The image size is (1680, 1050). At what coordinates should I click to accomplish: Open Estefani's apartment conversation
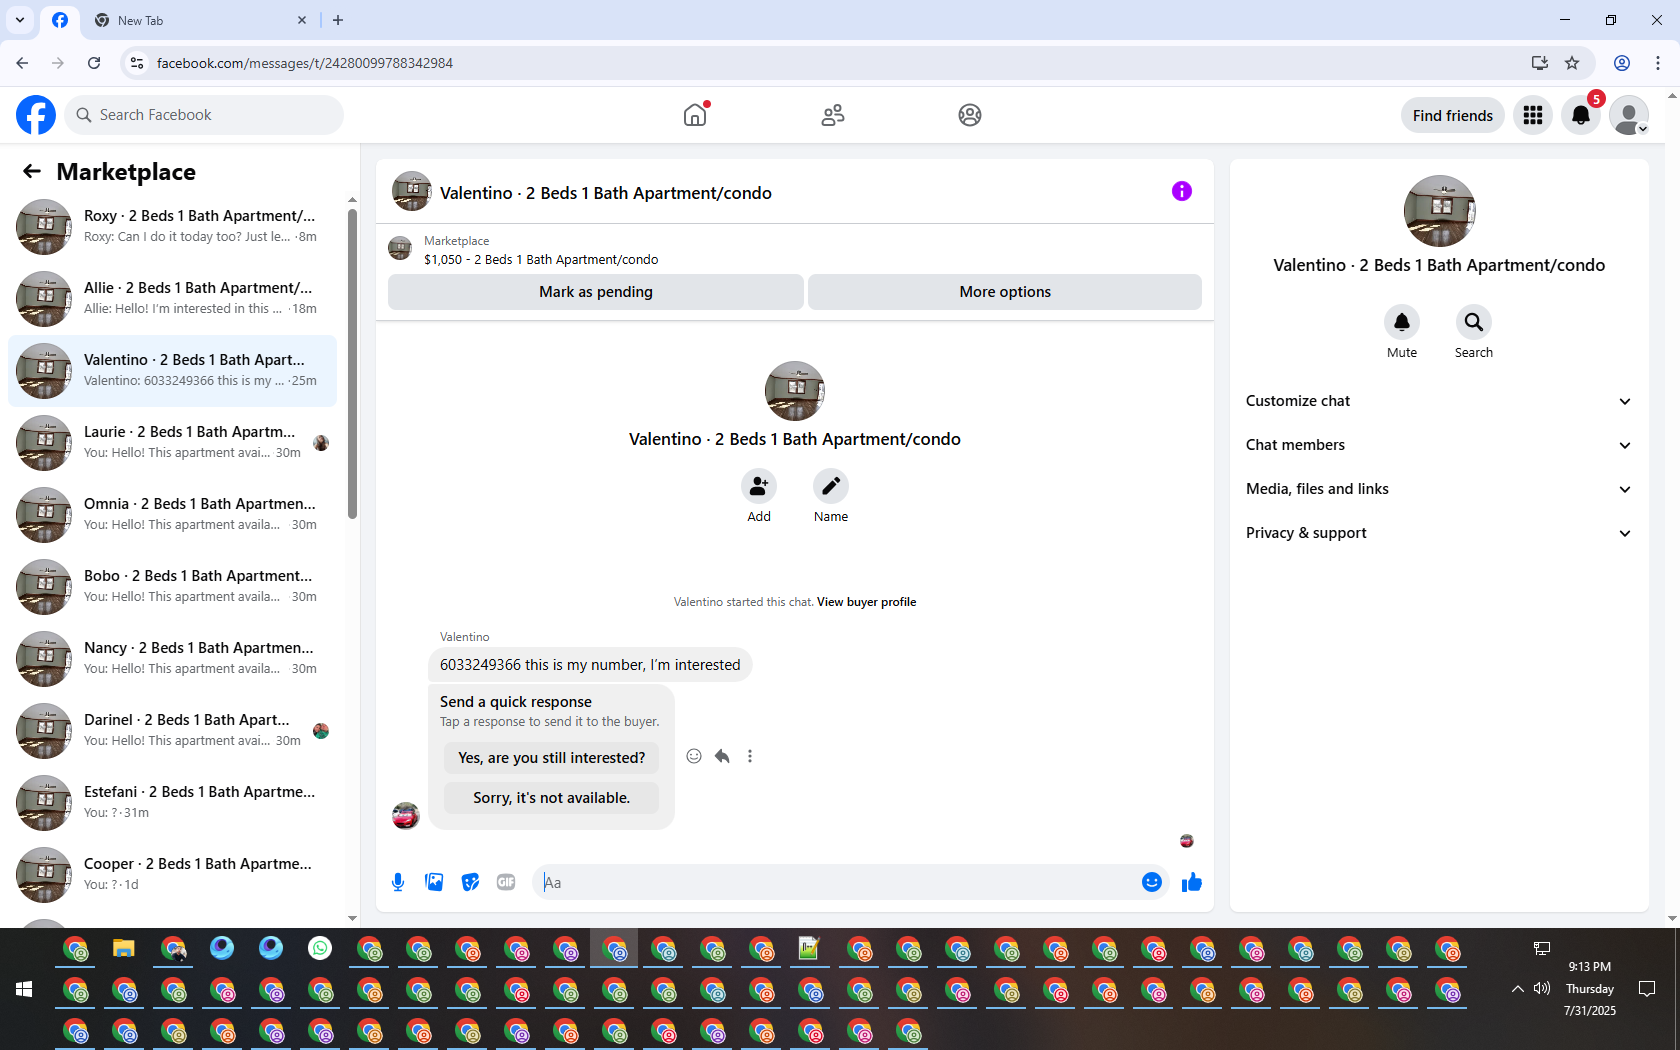point(172,802)
